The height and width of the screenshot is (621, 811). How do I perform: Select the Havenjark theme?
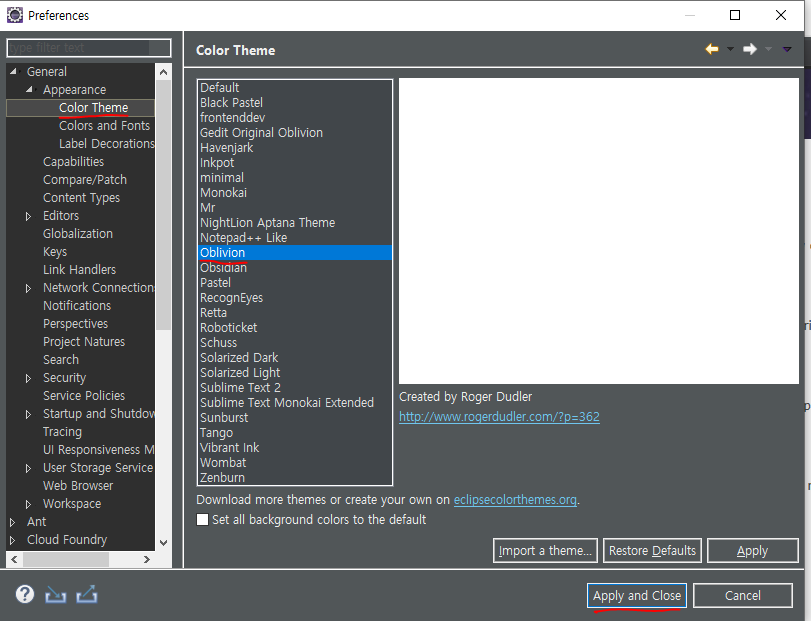pos(295,147)
